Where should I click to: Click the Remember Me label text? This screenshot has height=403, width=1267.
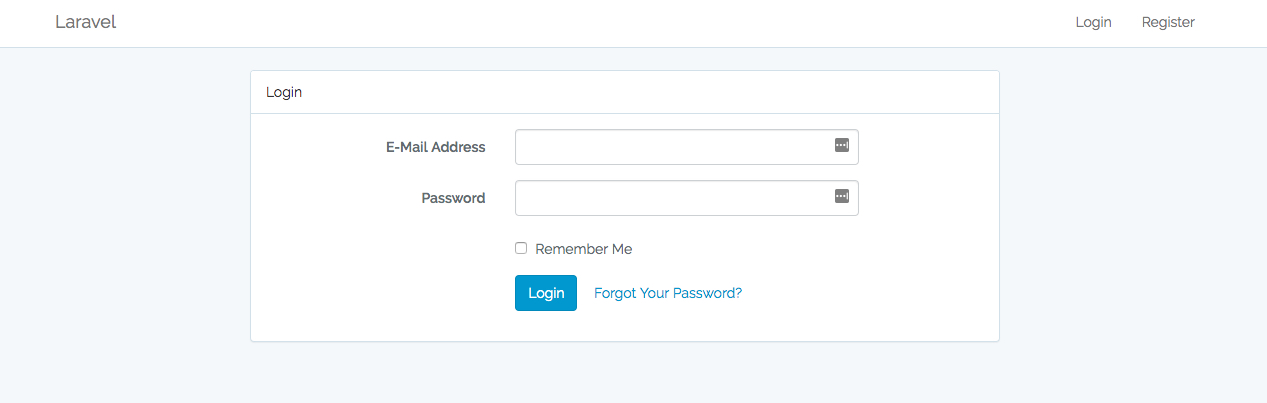coord(583,249)
